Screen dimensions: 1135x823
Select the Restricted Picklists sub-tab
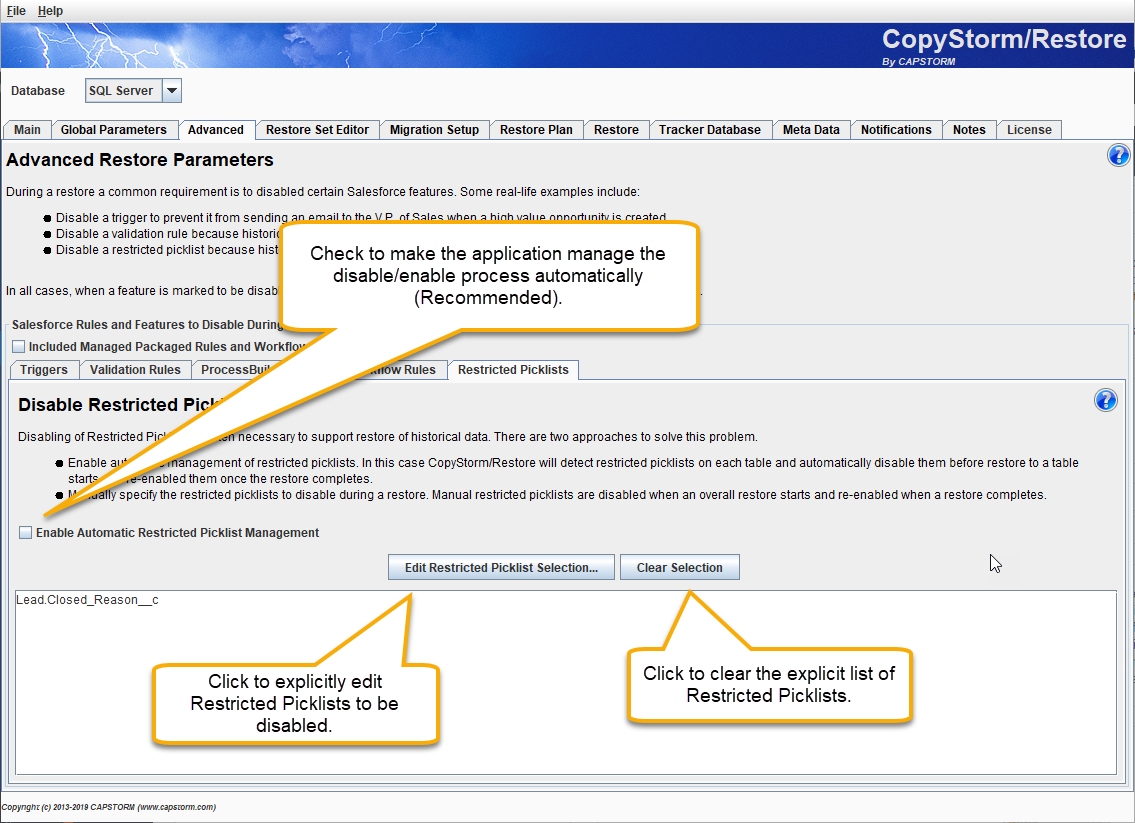click(x=513, y=370)
